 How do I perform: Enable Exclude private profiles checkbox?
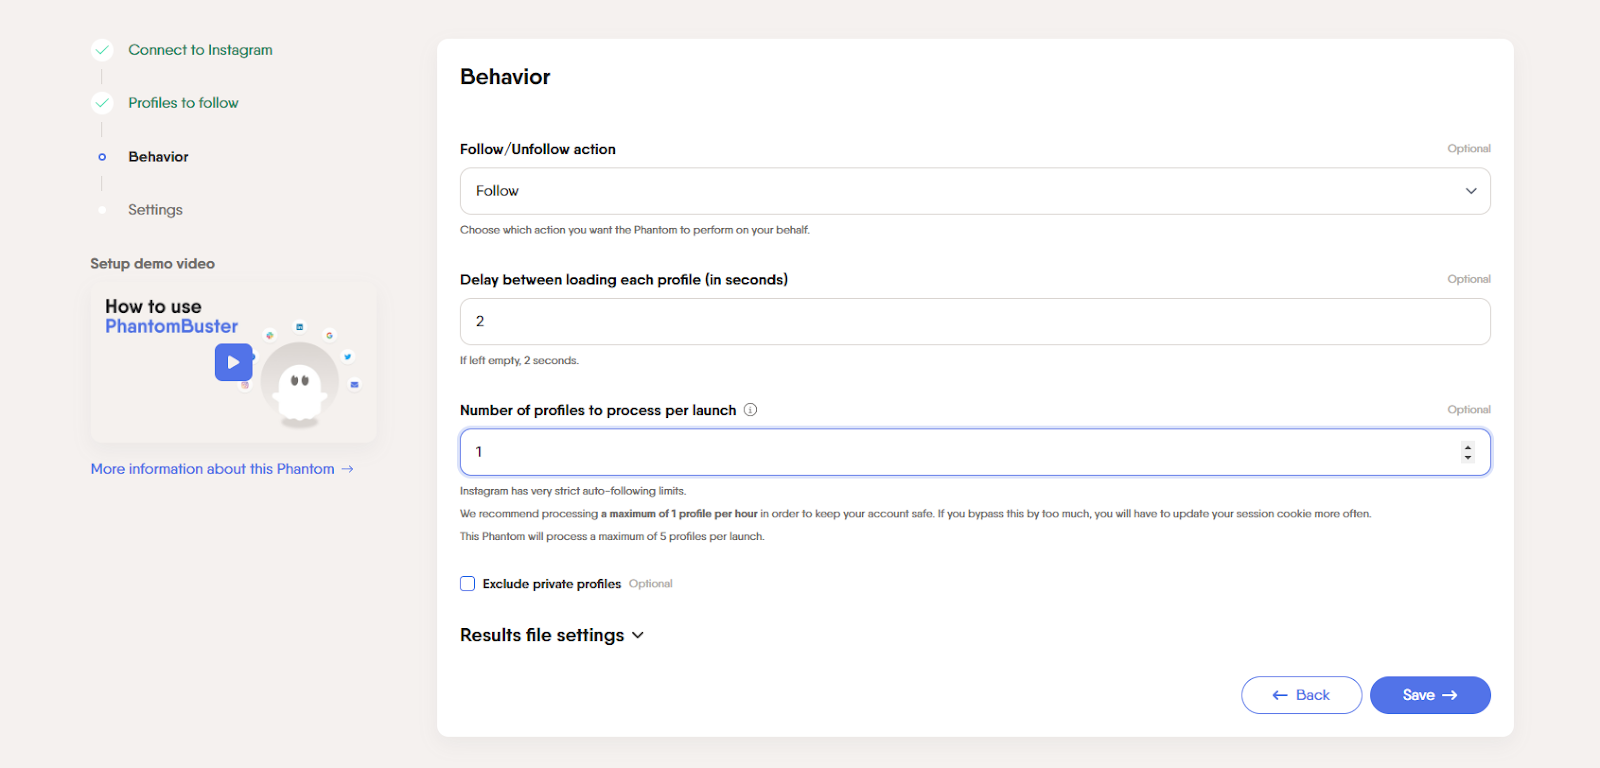[x=468, y=584]
